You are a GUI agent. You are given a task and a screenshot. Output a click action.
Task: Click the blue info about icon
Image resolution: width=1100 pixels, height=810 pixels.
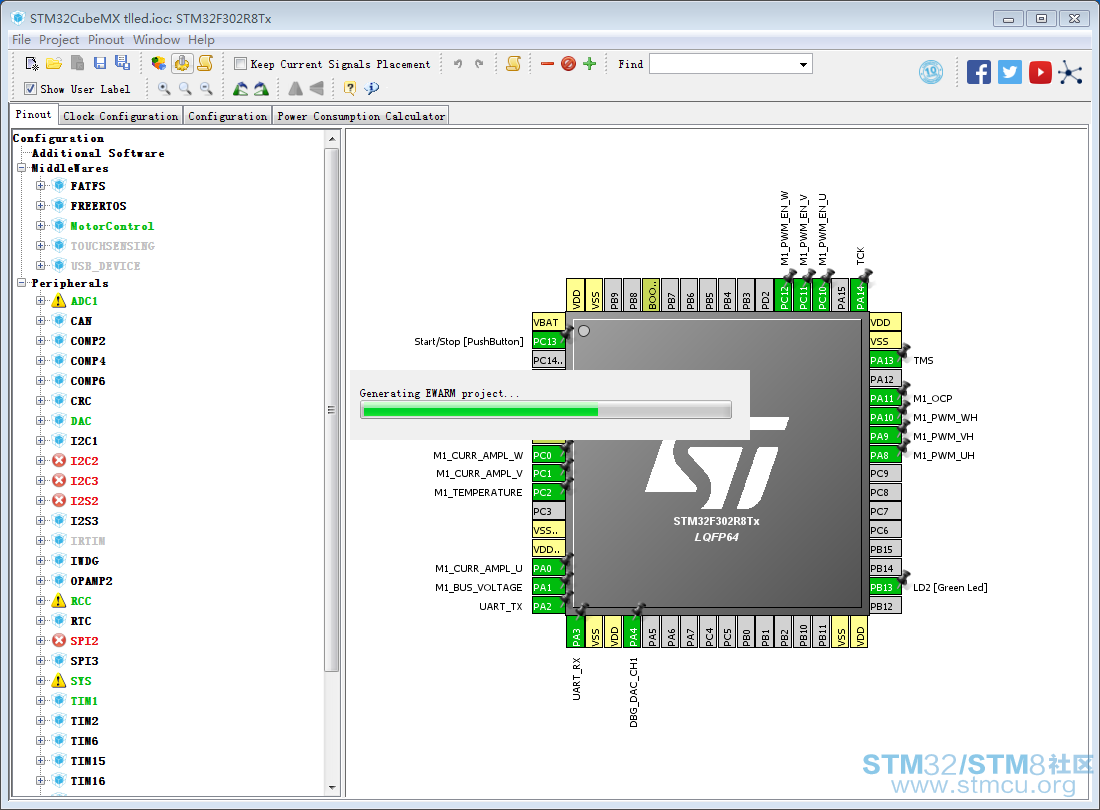pos(372,88)
